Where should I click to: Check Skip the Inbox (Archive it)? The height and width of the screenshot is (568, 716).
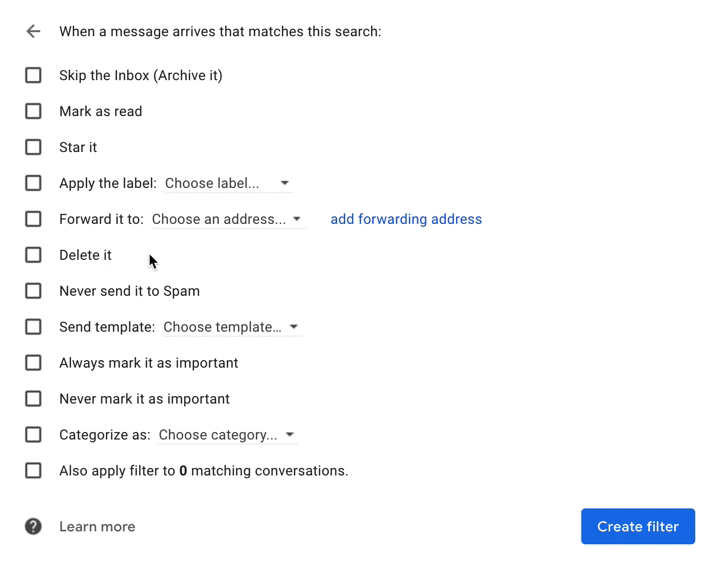click(x=33, y=75)
